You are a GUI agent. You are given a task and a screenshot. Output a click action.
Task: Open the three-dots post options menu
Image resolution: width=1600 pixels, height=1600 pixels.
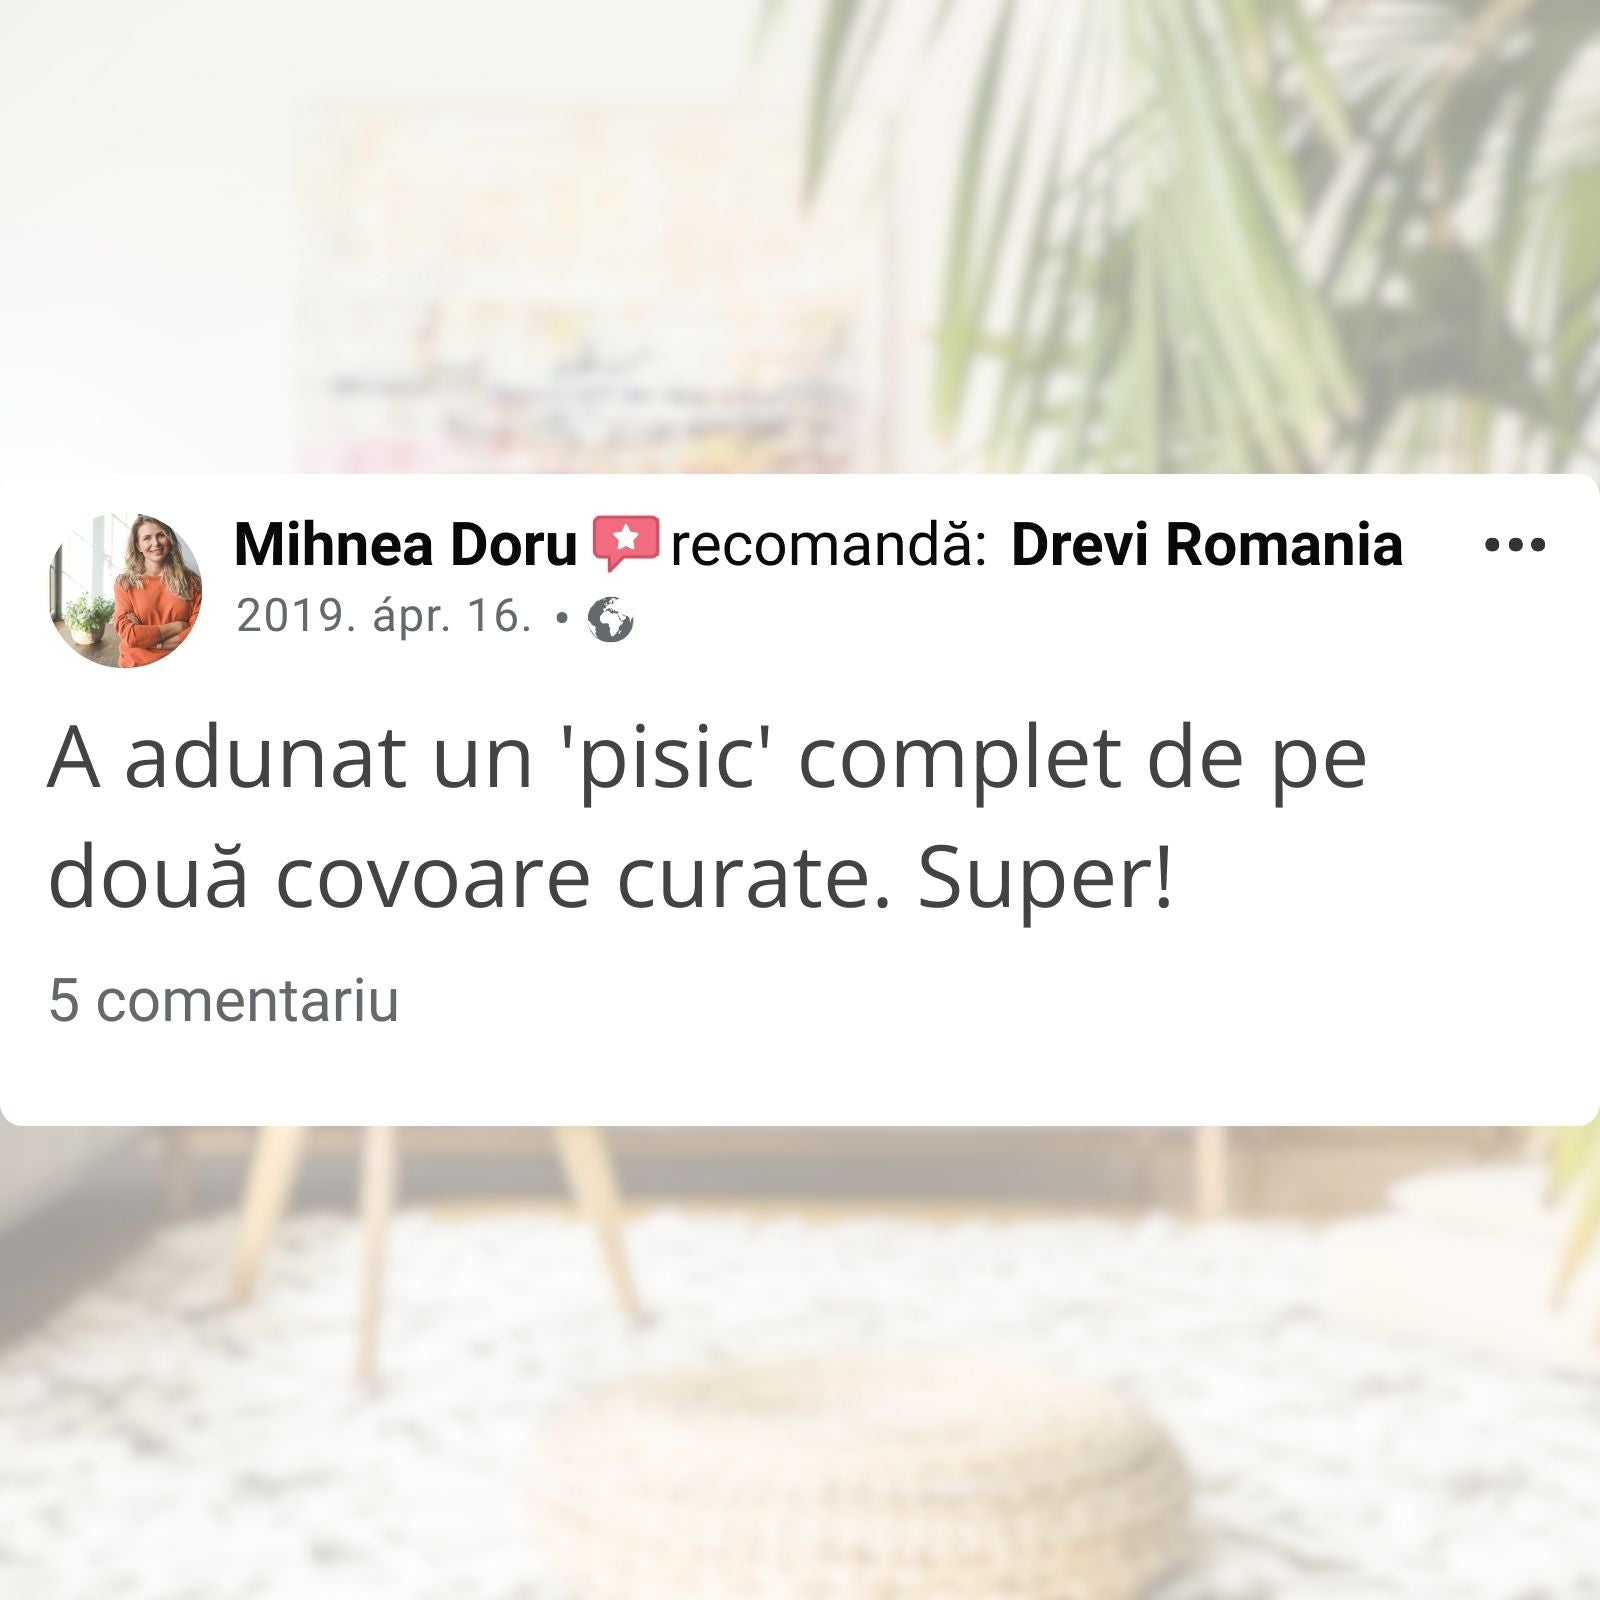[1514, 545]
